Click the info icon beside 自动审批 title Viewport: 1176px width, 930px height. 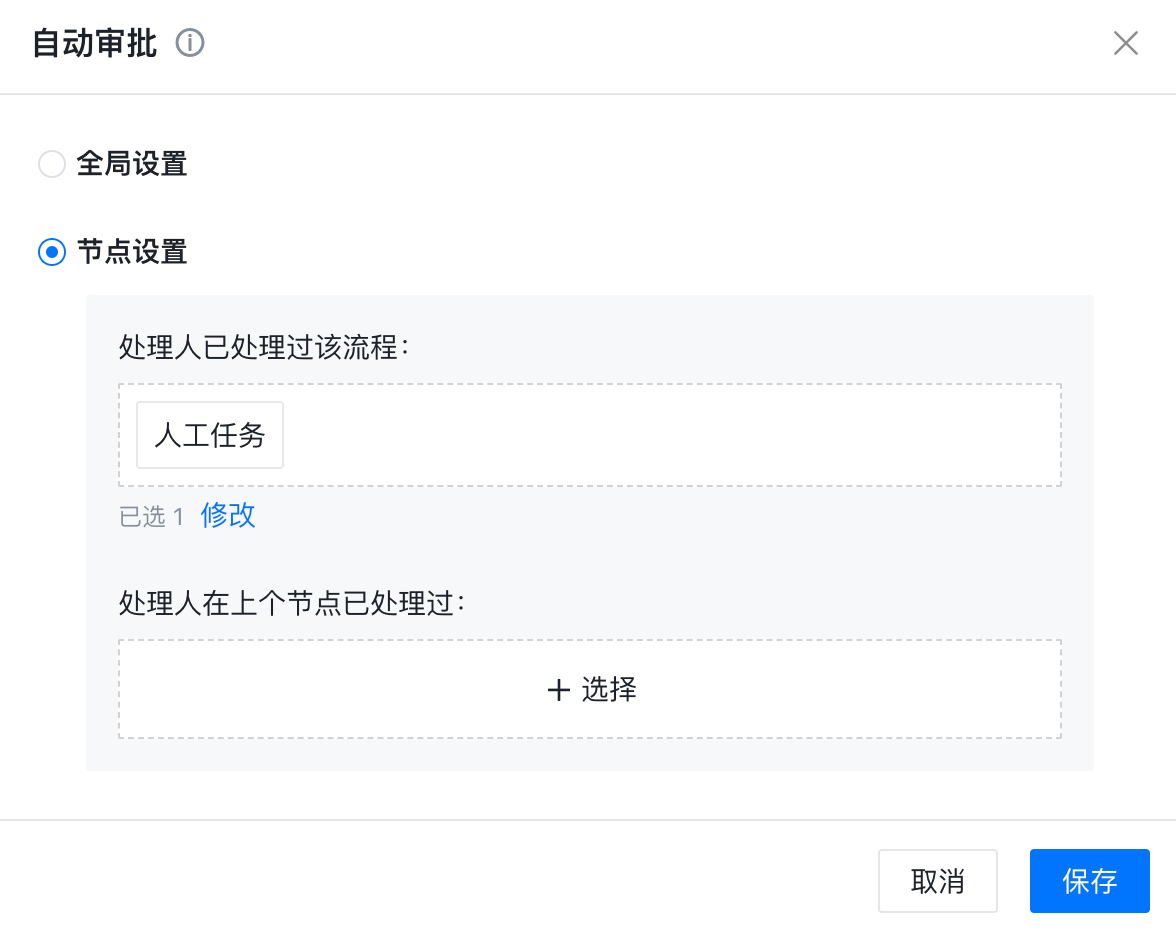point(190,44)
